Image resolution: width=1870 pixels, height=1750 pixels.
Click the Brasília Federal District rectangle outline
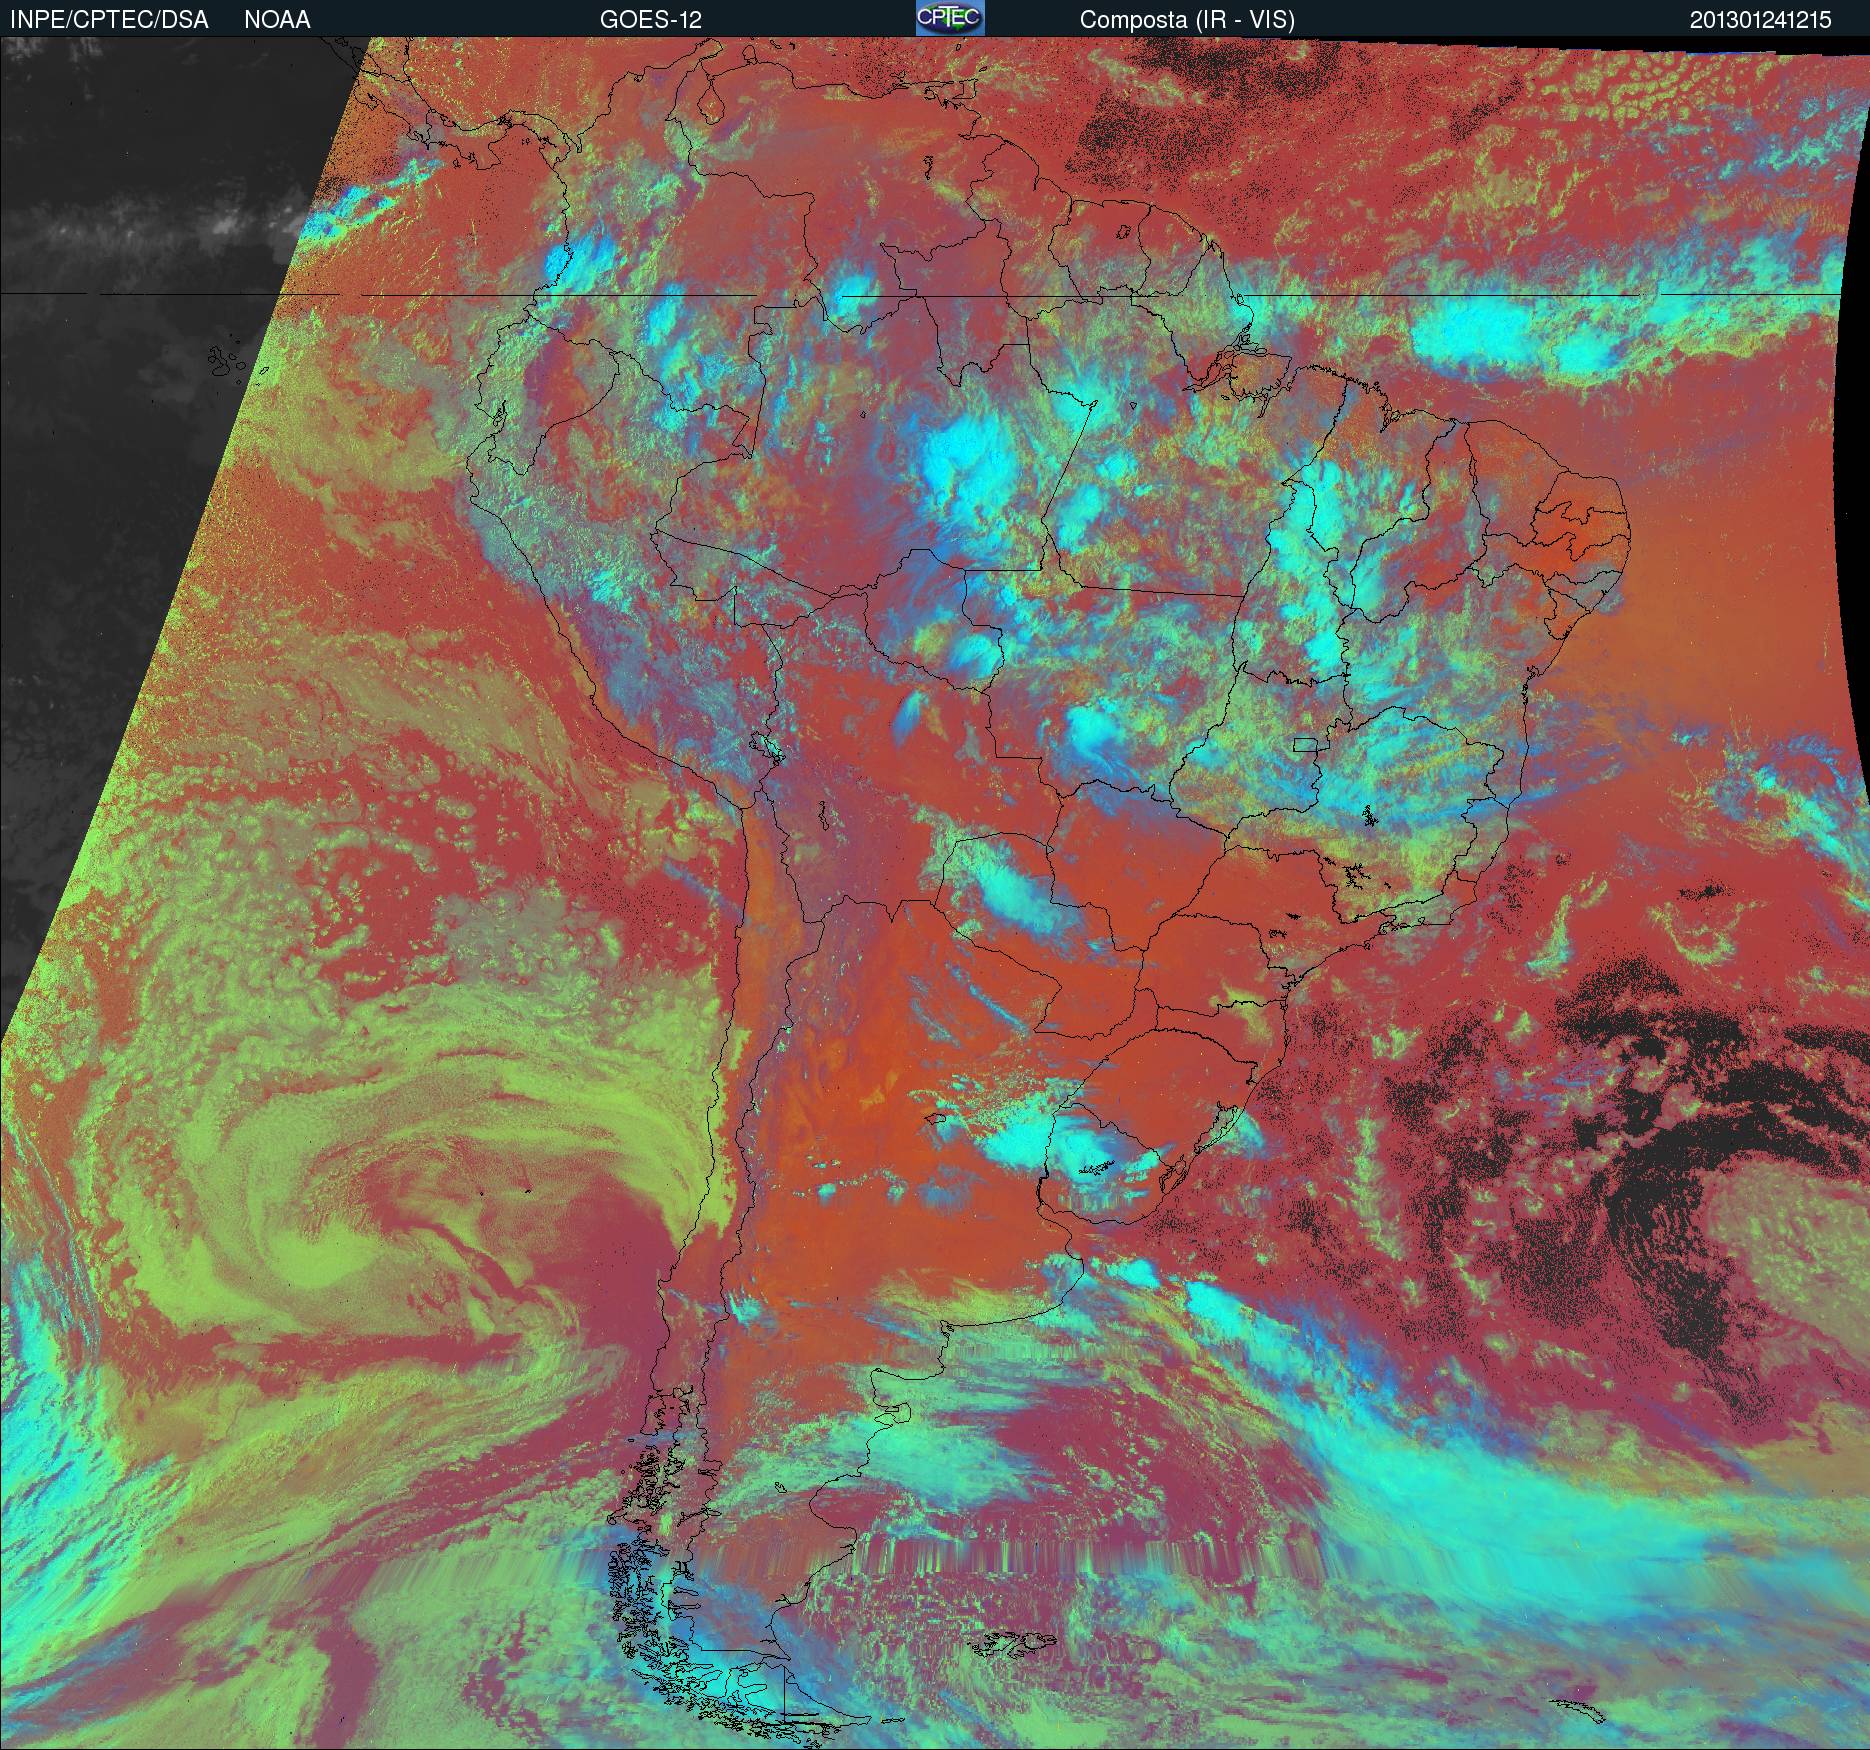(1305, 744)
